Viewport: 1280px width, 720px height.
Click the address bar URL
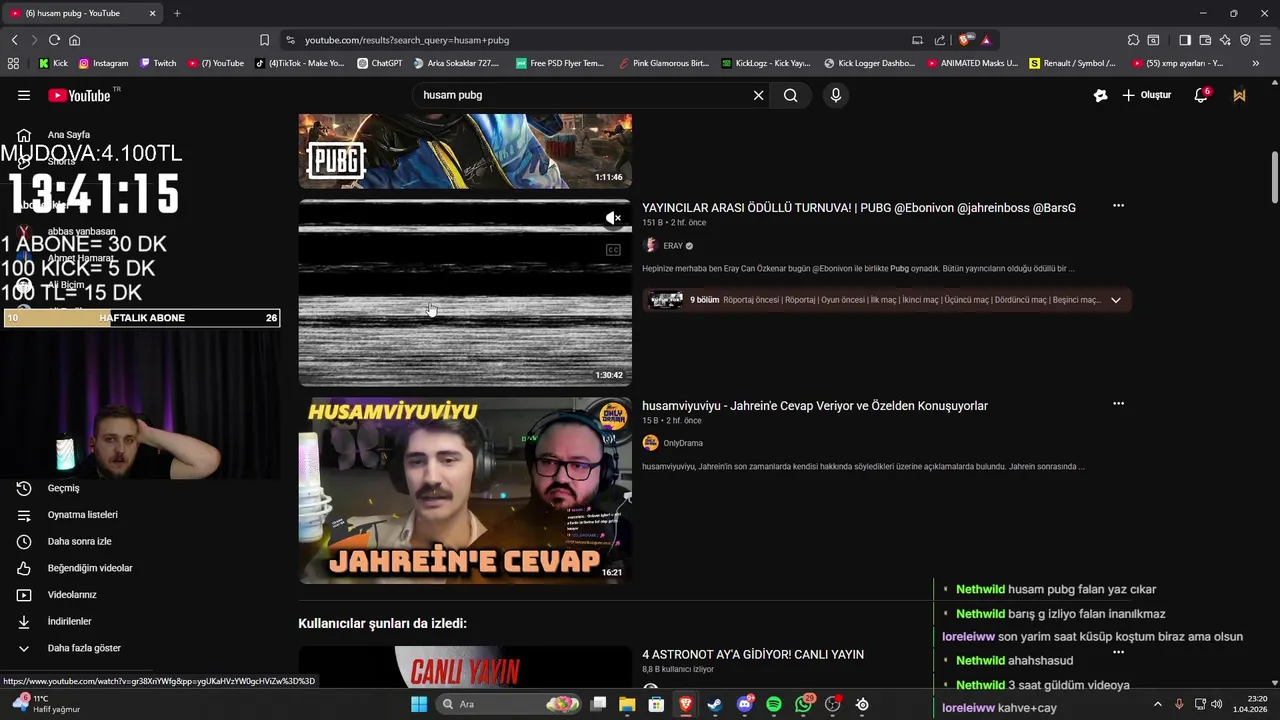[x=407, y=40]
